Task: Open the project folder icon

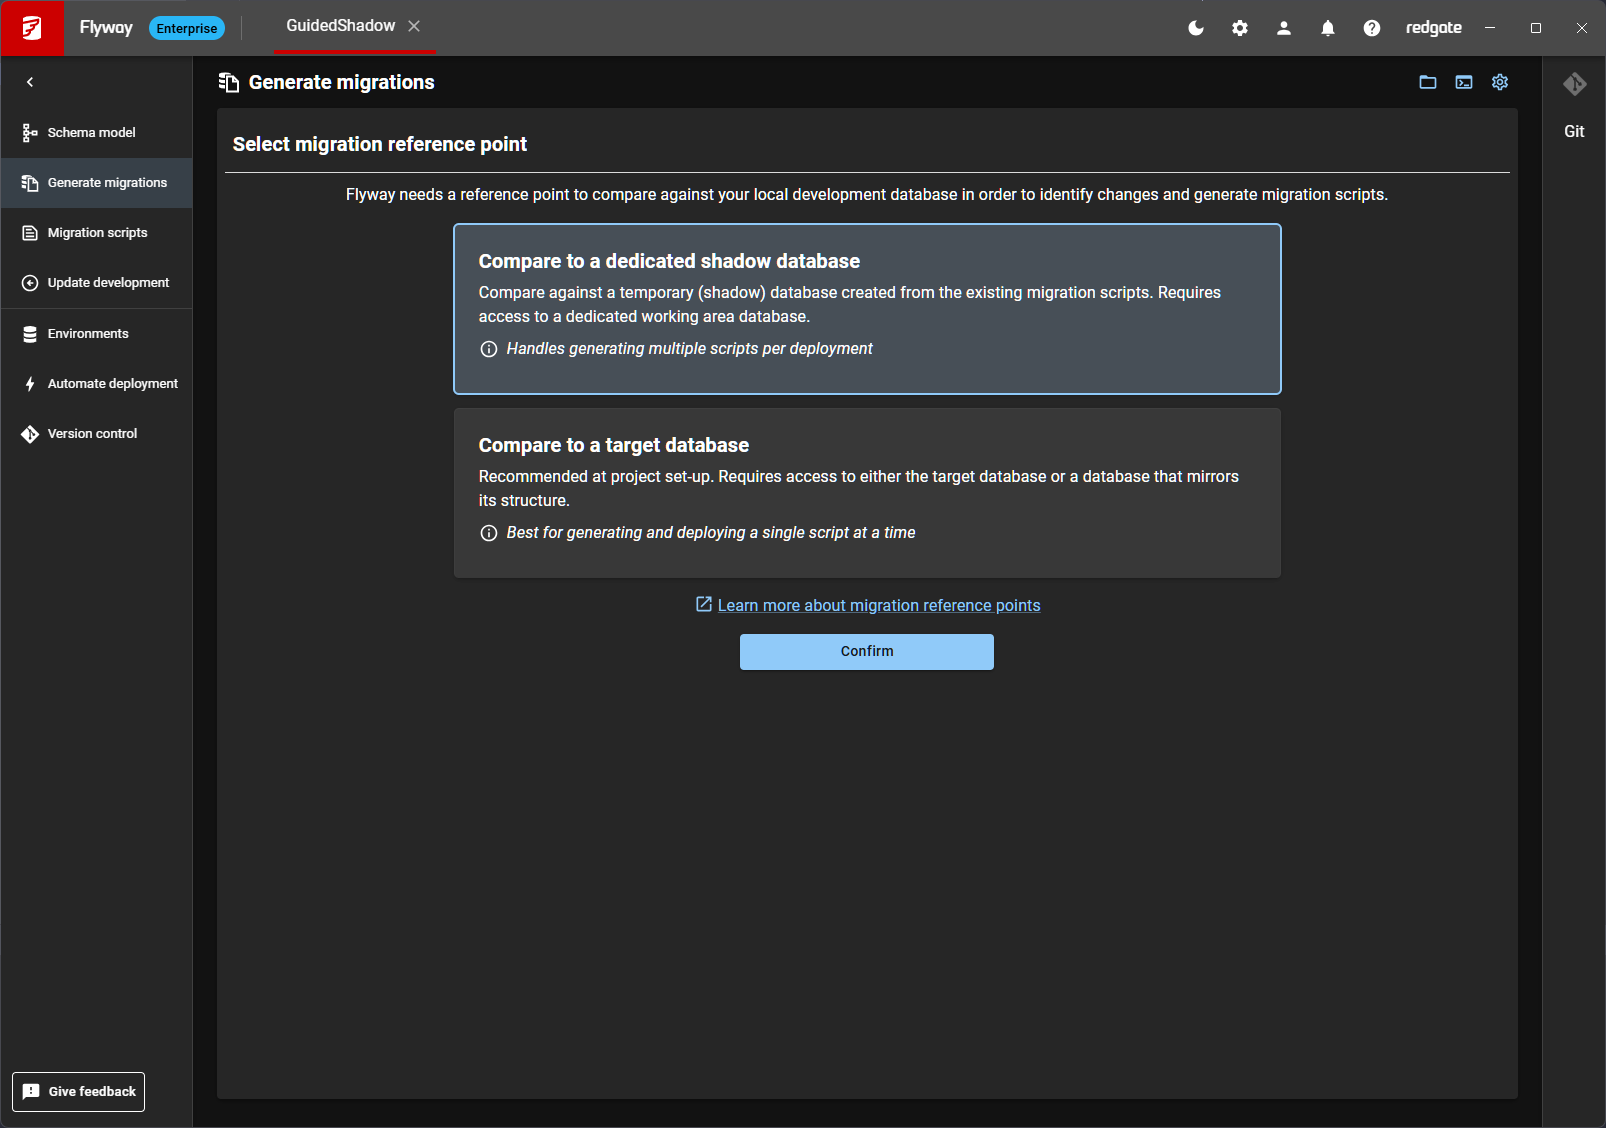Action: [x=1427, y=82]
